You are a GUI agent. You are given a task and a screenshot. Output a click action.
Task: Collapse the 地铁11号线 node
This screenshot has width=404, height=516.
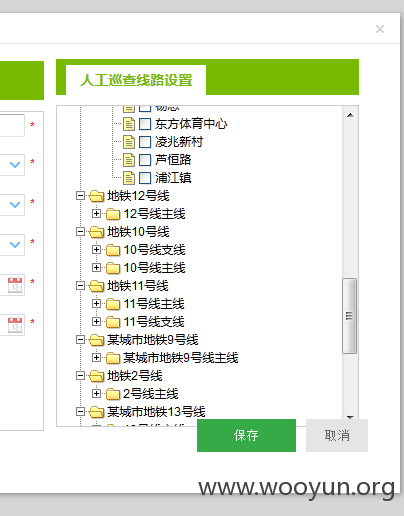click(80, 286)
